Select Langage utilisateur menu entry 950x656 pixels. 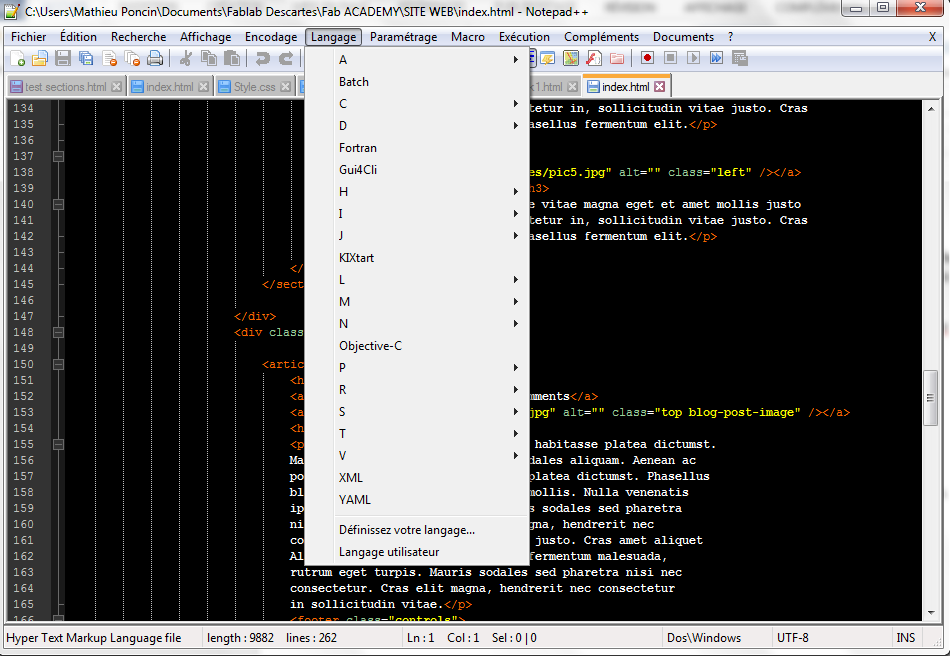tap(417, 552)
